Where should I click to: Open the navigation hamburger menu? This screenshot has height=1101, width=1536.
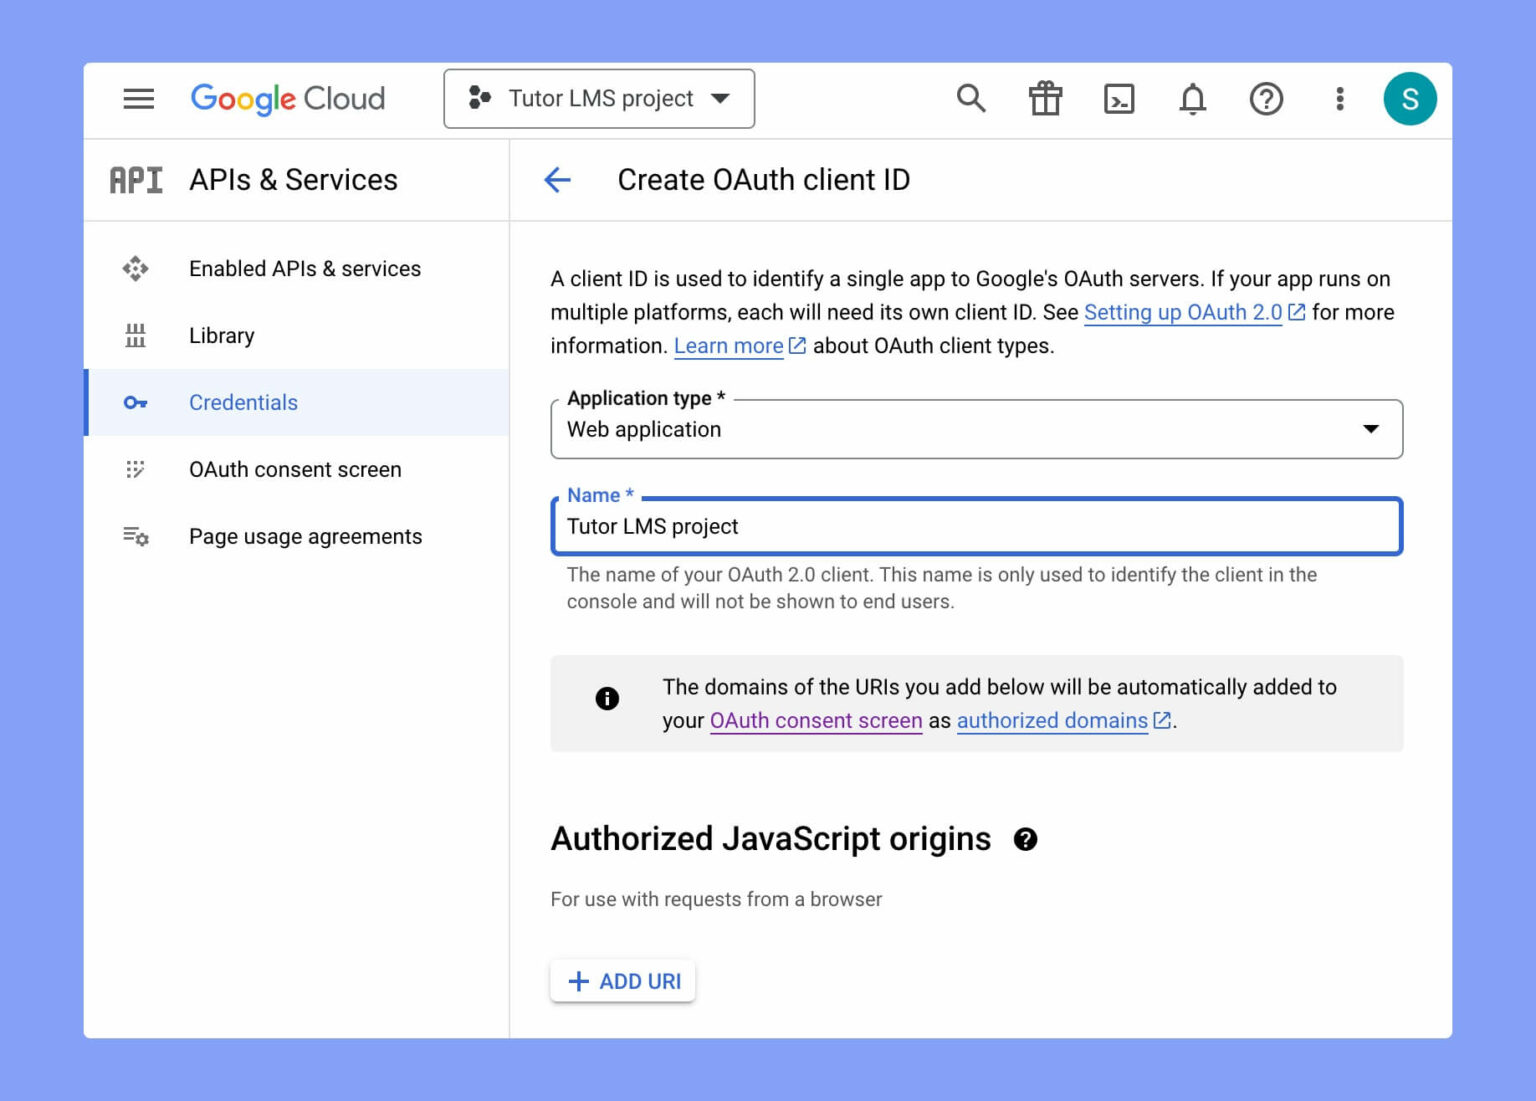(138, 98)
